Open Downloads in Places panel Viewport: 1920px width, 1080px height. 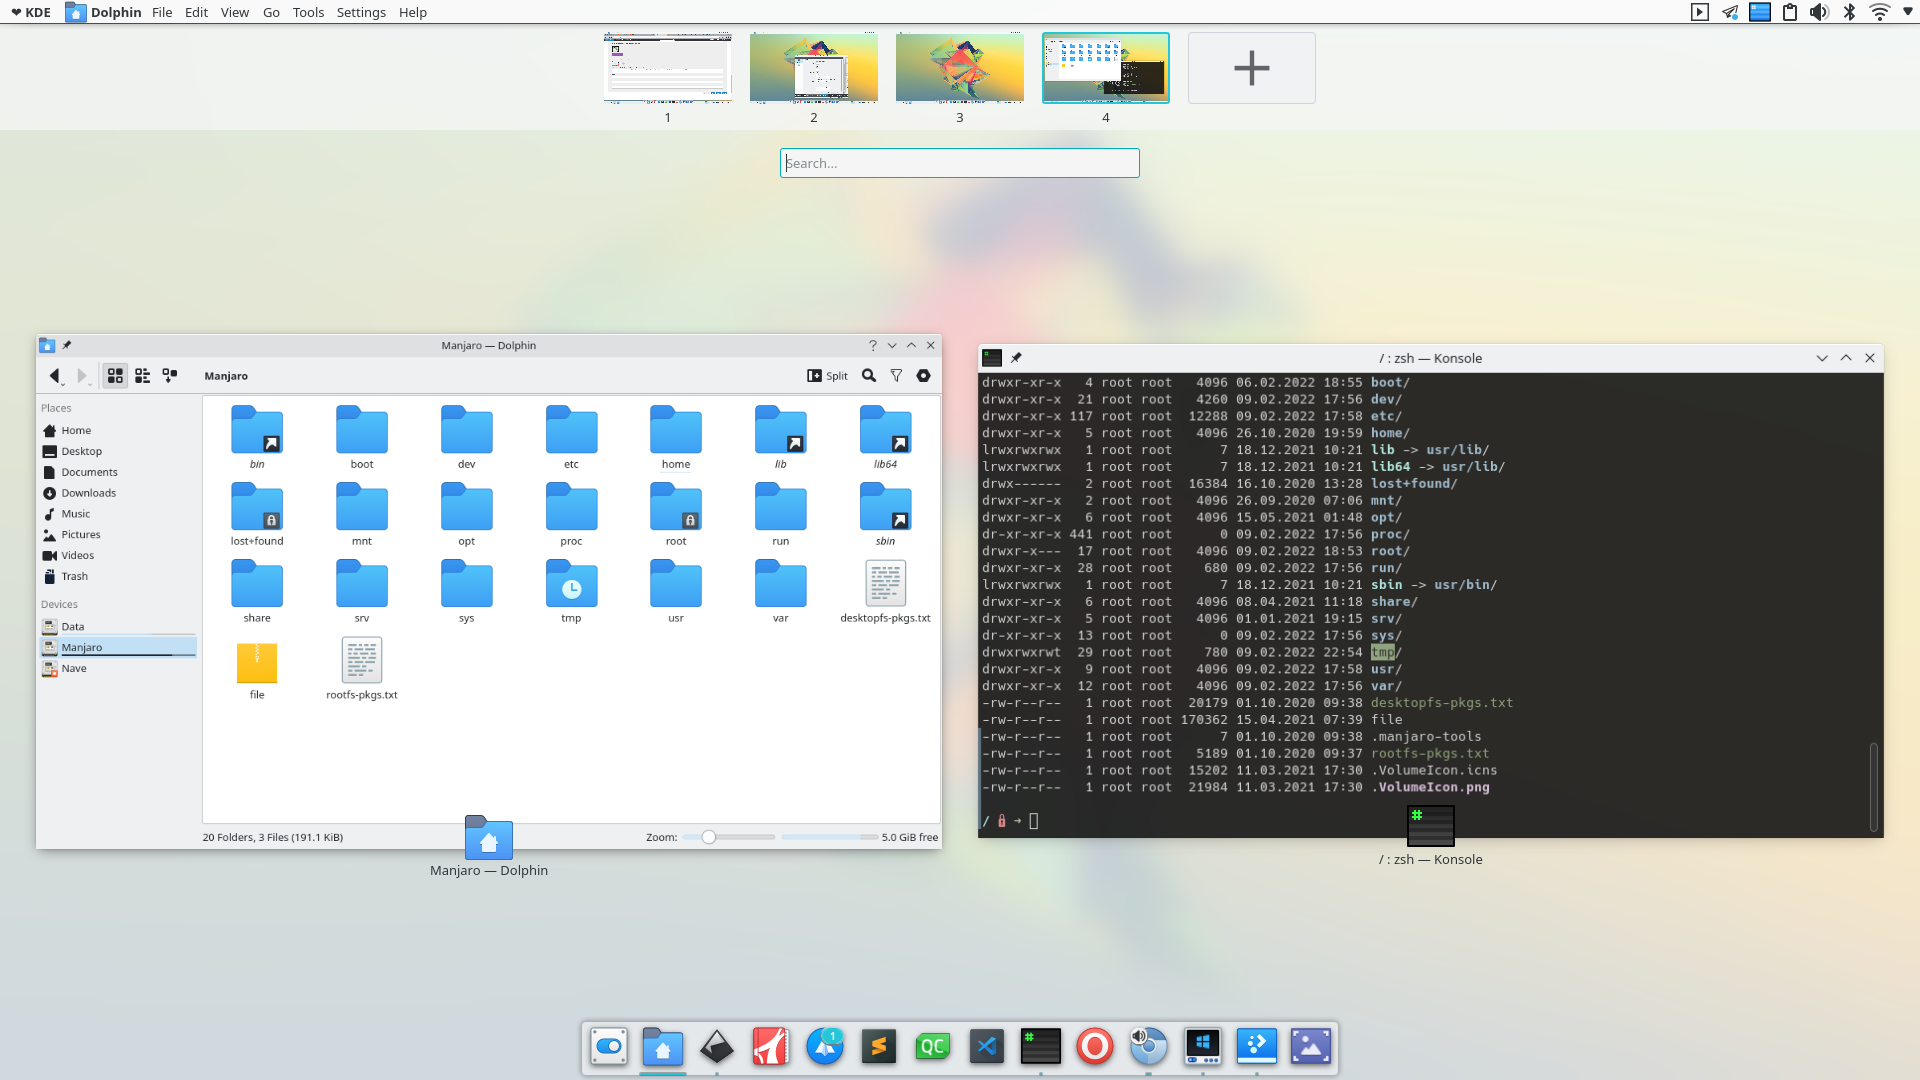pyautogui.click(x=118, y=493)
